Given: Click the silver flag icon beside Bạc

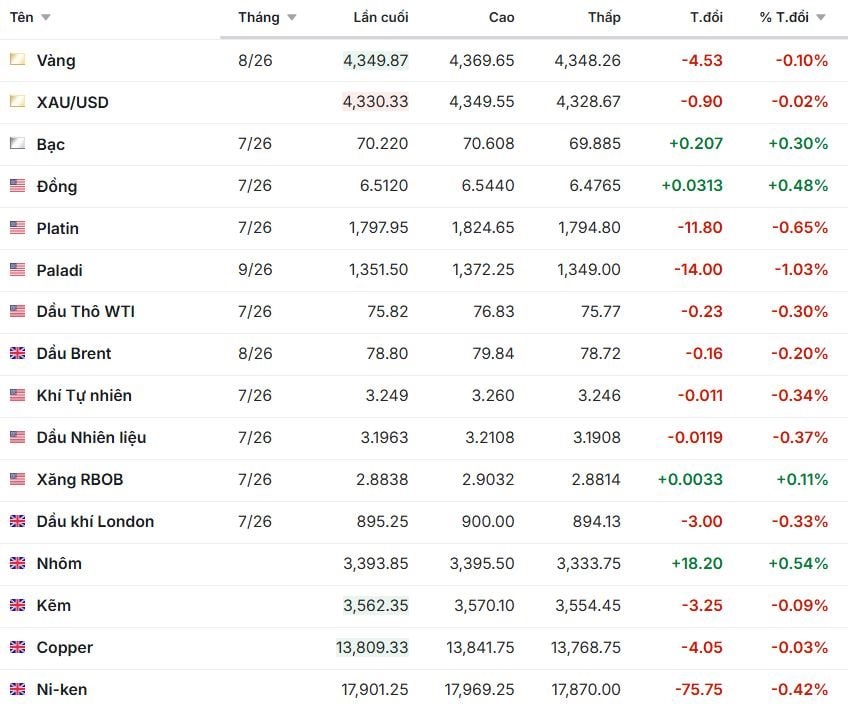Looking at the screenshot, I should pos(17,143).
